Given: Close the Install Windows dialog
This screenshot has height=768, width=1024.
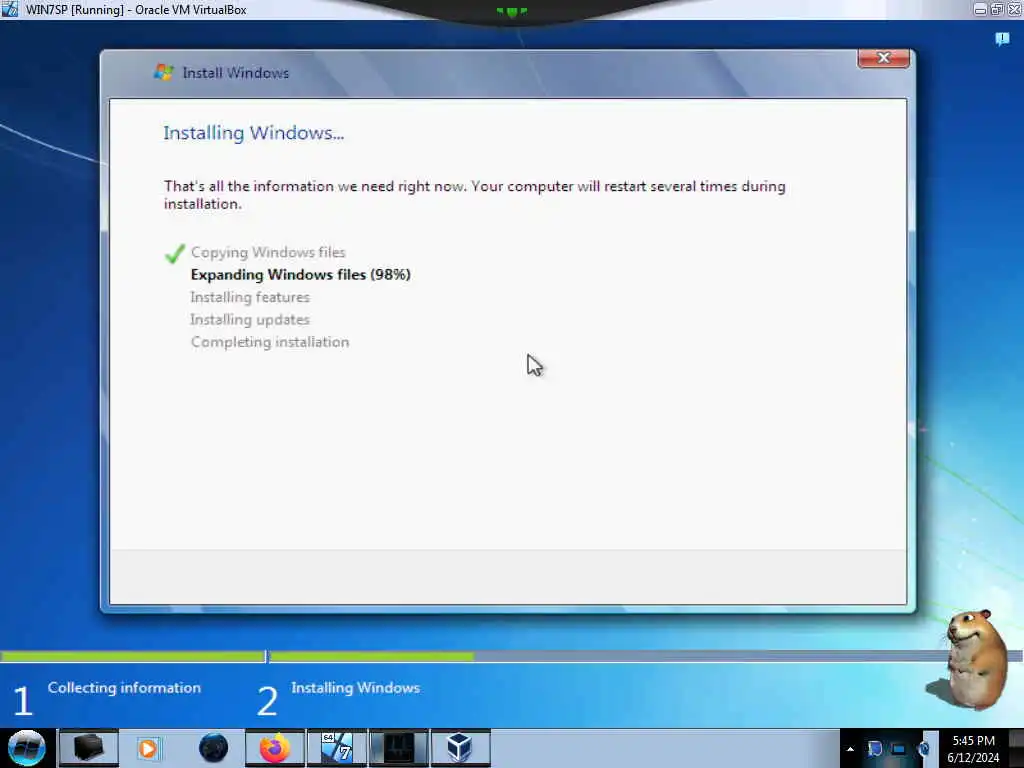Looking at the screenshot, I should point(884,58).
